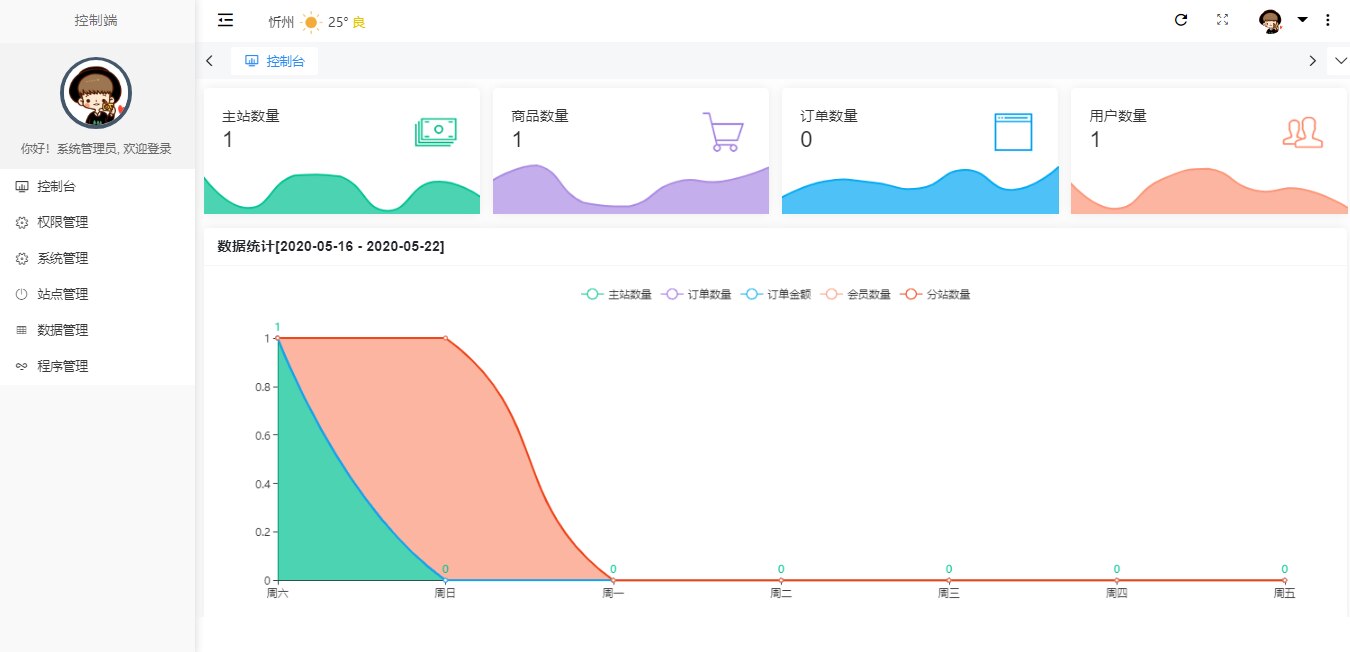Open 数据管理 via its grid icon
The height and width of the screenshot is (652, 1350).
[22, 329]
